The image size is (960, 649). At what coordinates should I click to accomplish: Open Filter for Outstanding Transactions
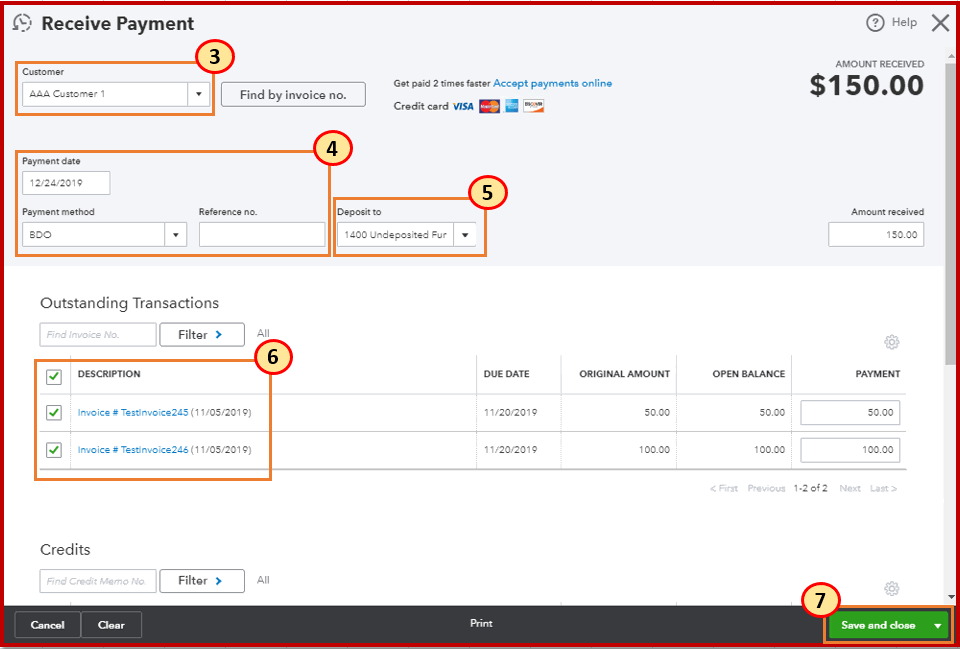pos(202,335)
